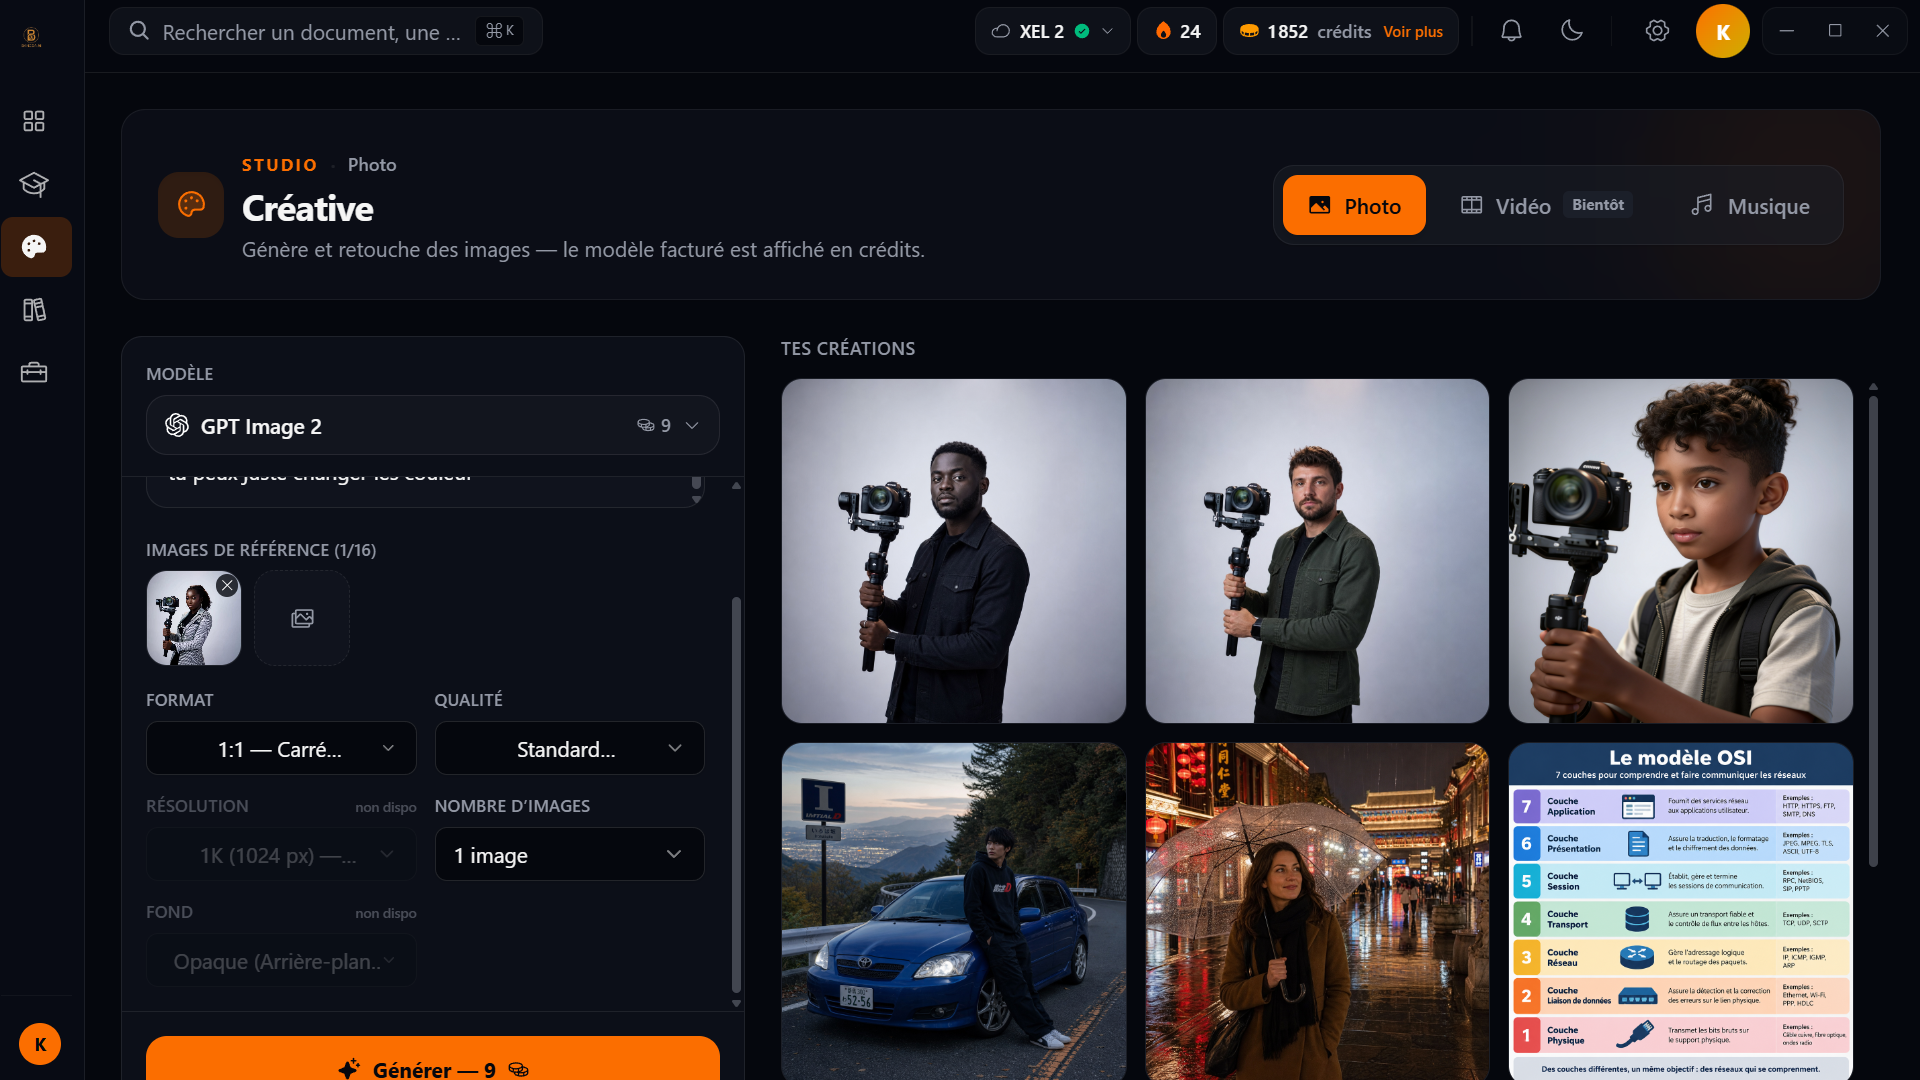Open creation of woman with umbrella
The width and height of the screenshot is (1920, 1080).
coord(1317,911)
